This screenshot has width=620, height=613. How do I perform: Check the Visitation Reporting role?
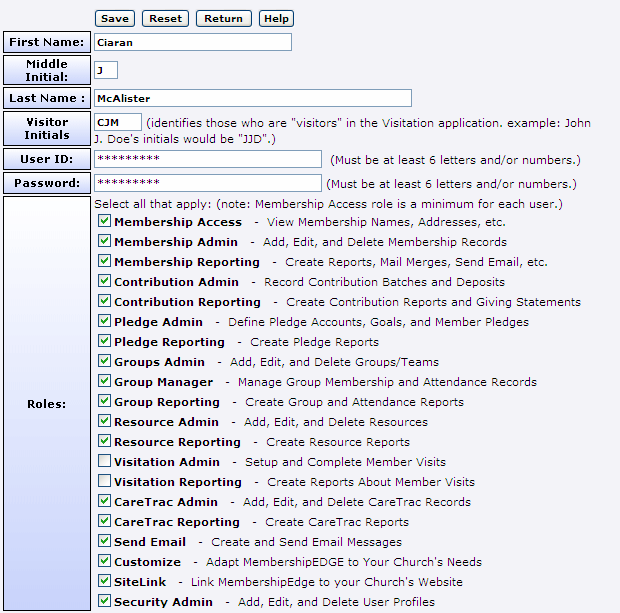click(105, 481)
